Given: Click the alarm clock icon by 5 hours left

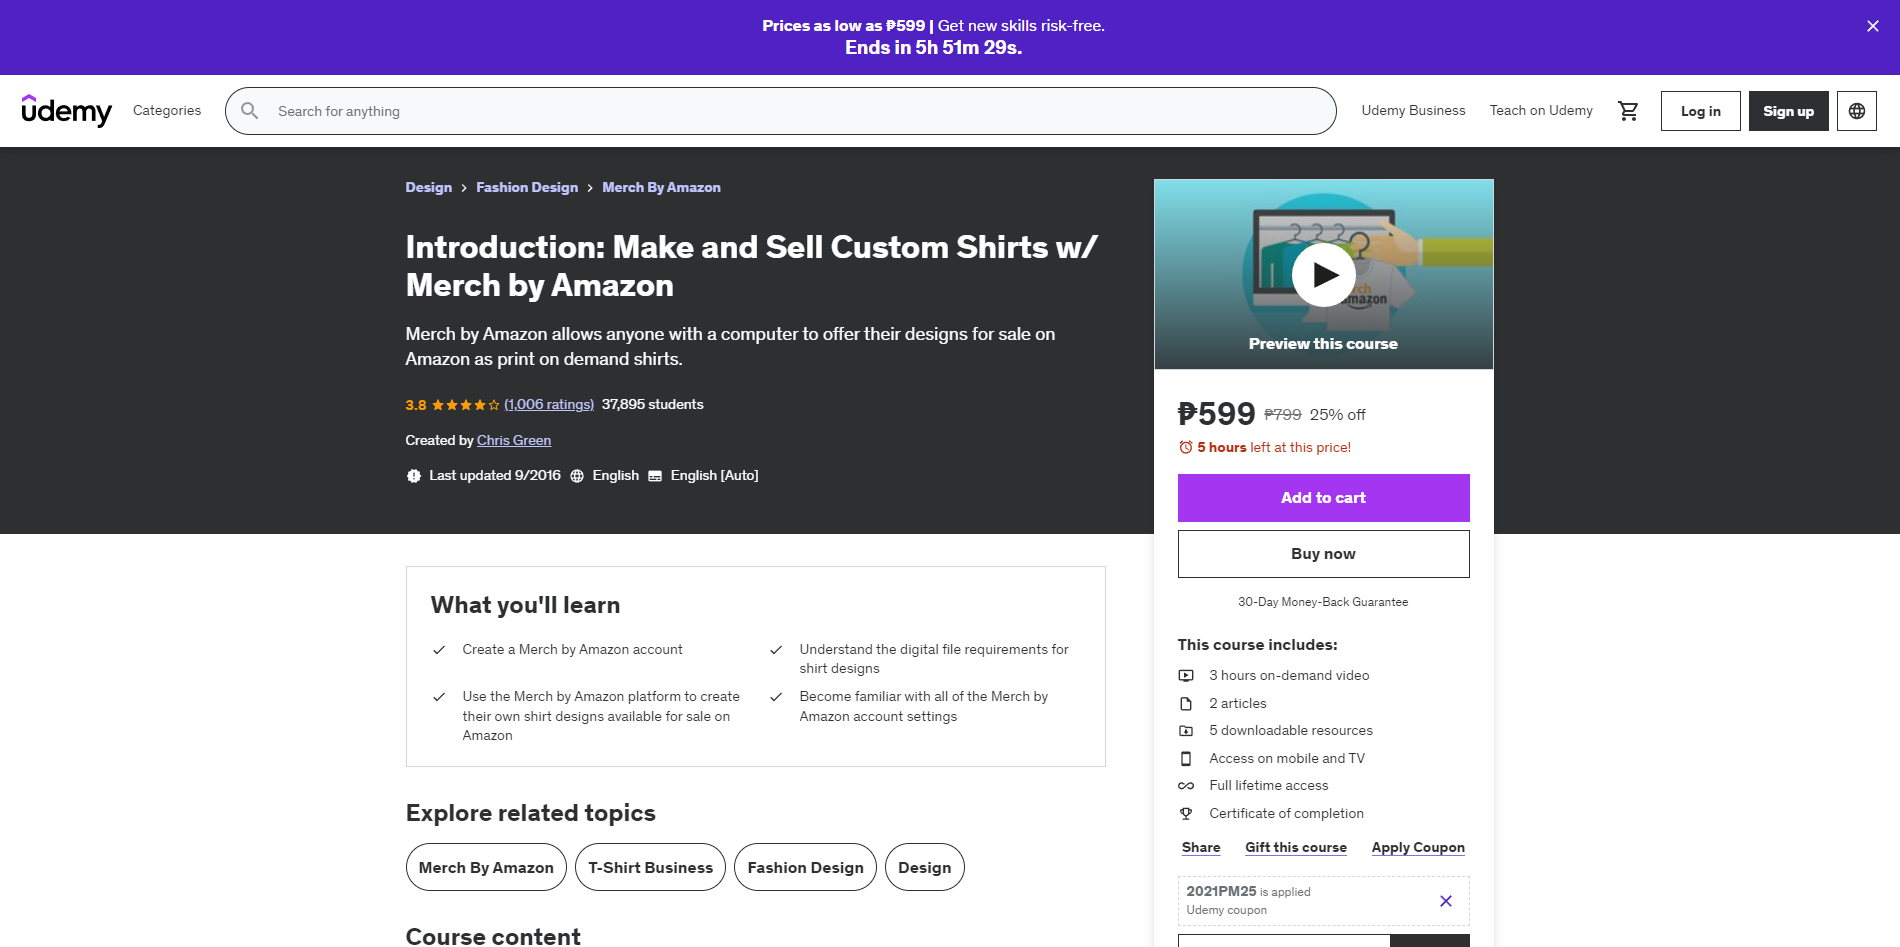Looking at the screenshot, I should click(1186, 447).
